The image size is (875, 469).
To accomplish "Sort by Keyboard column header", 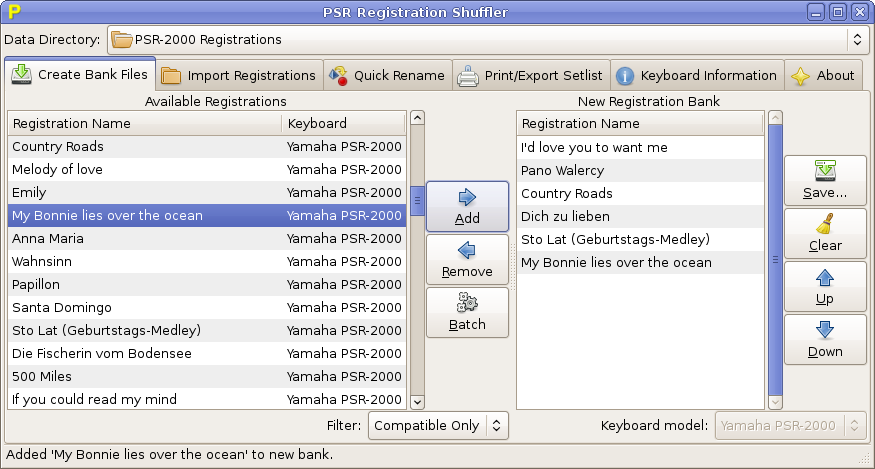I will [343, 124].
